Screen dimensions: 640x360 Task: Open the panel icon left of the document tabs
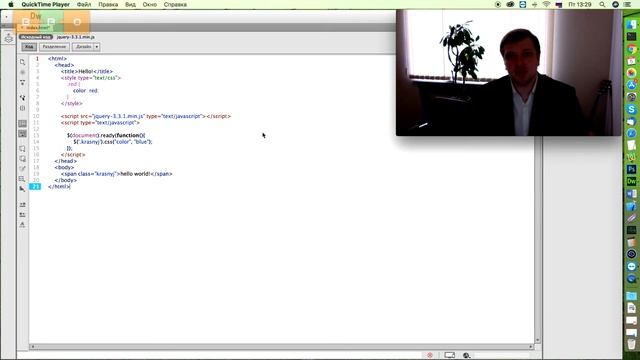point(9,39)
